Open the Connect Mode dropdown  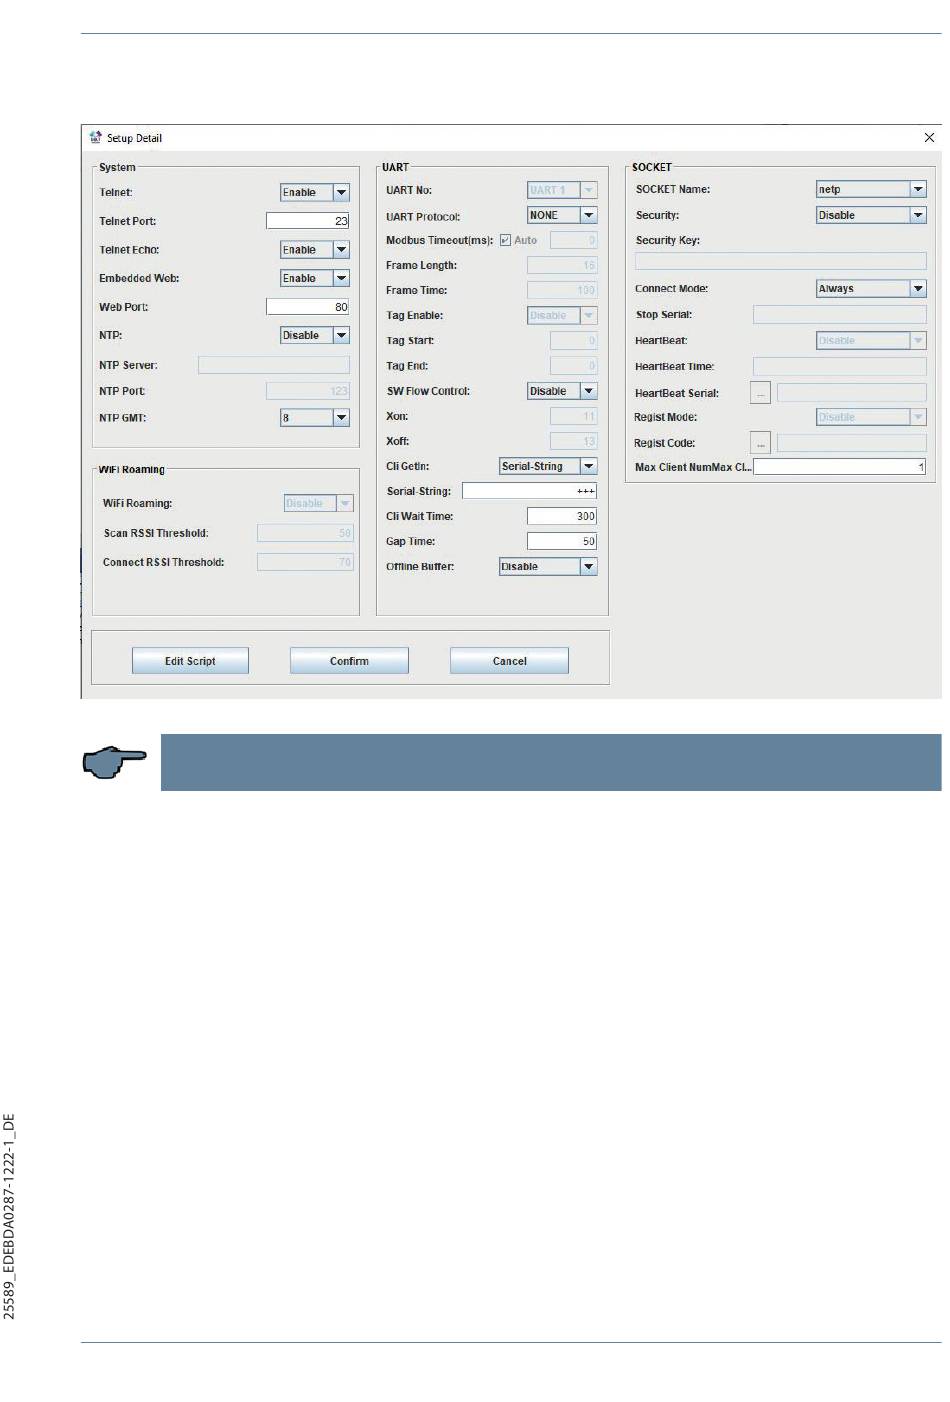[871, 288]
